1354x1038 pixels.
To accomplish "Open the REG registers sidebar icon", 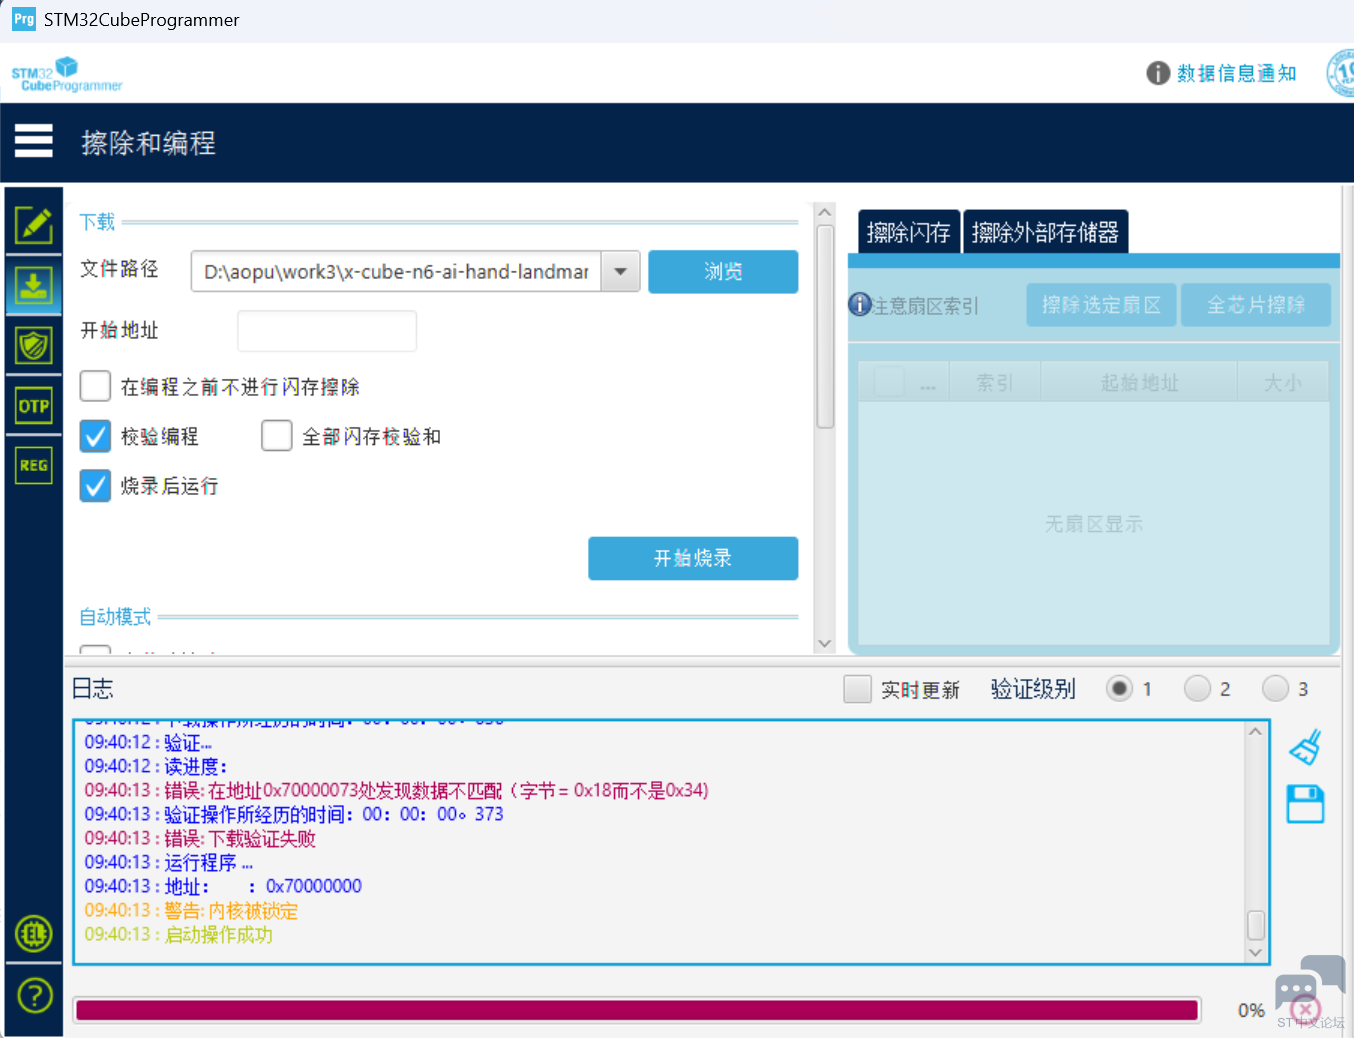I will pos(34,465).
